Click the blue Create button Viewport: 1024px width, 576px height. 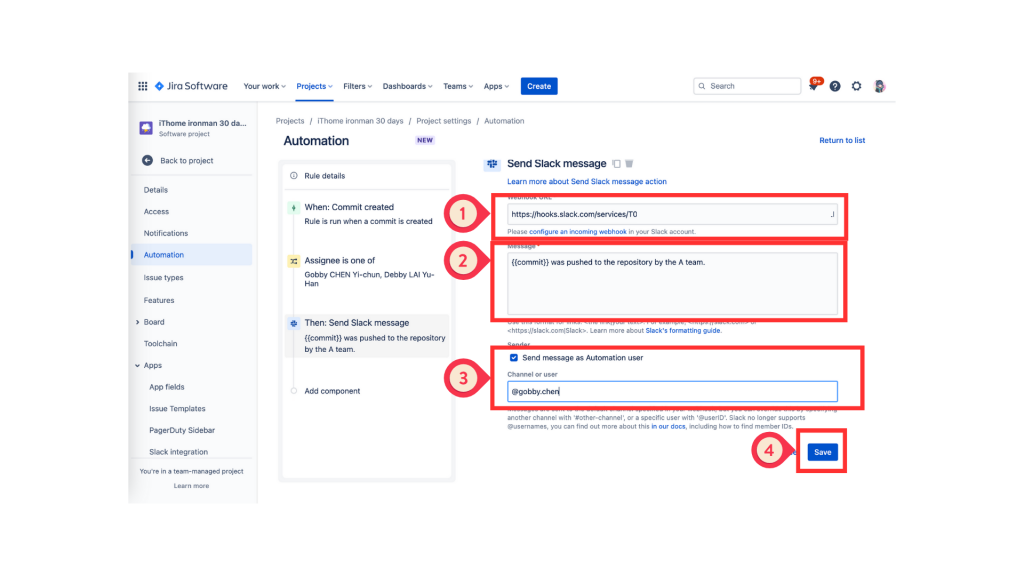pyautogui.click(x=539, y=86)
